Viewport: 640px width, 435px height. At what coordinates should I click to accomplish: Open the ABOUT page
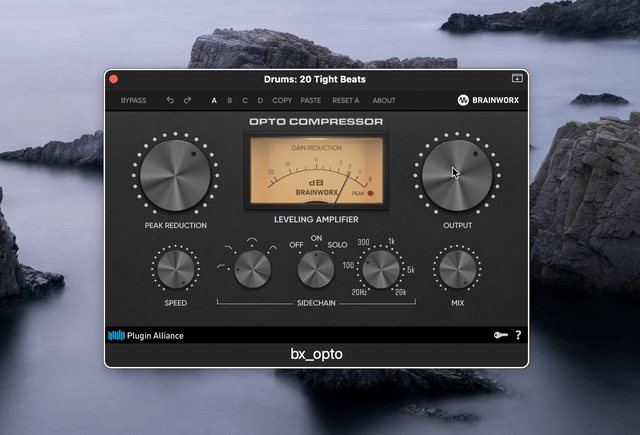(384, 100)
